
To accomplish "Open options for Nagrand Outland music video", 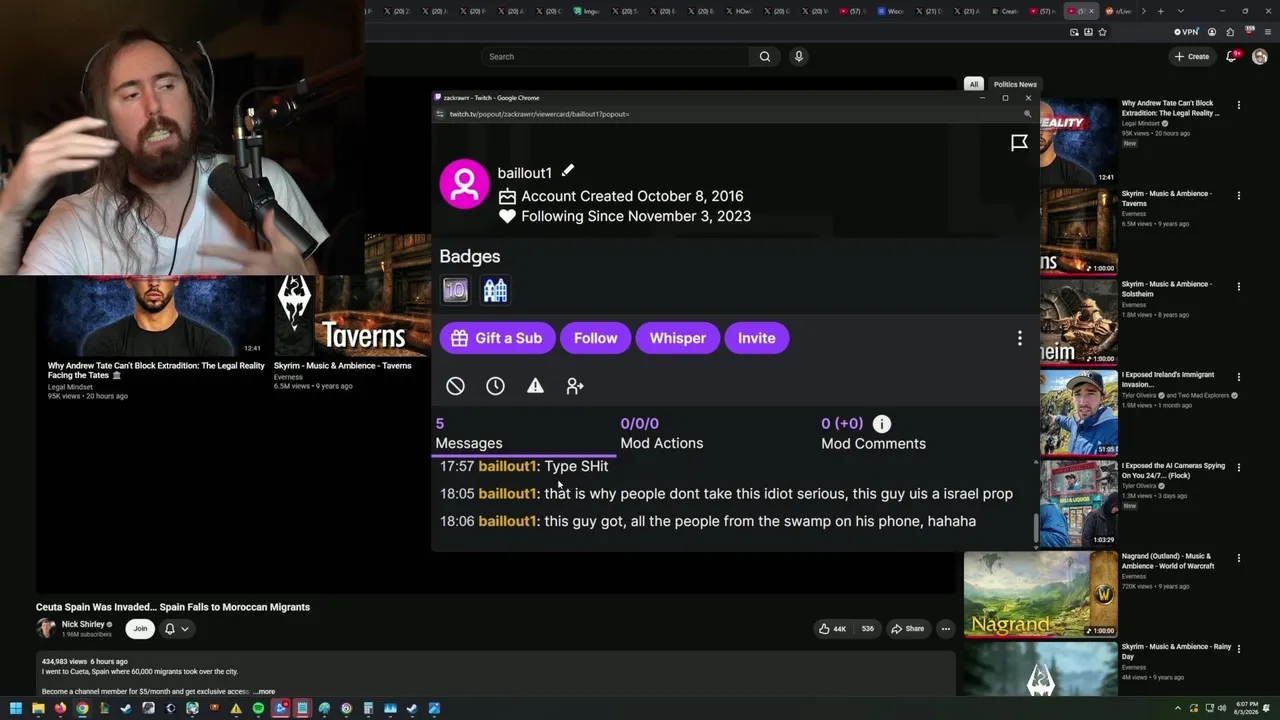I will click(x=1238, y=558).
